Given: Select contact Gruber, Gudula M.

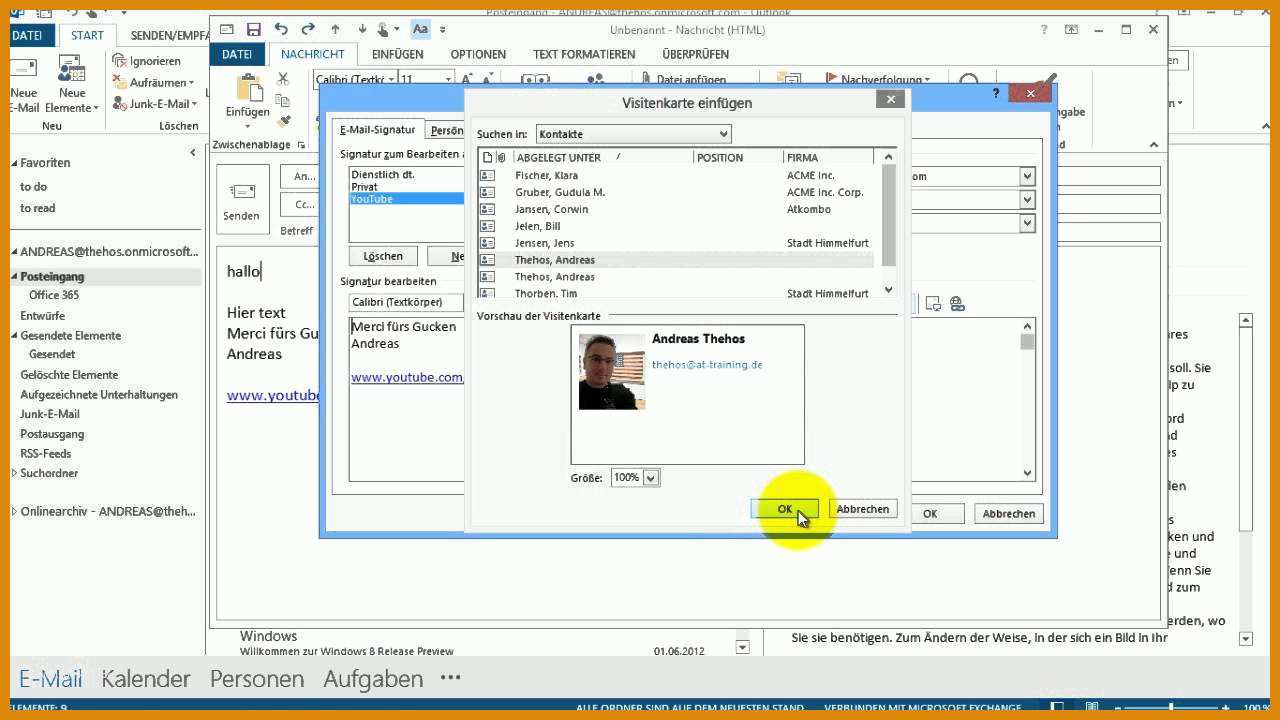Looking at the screenshot, I should [560, 192].
